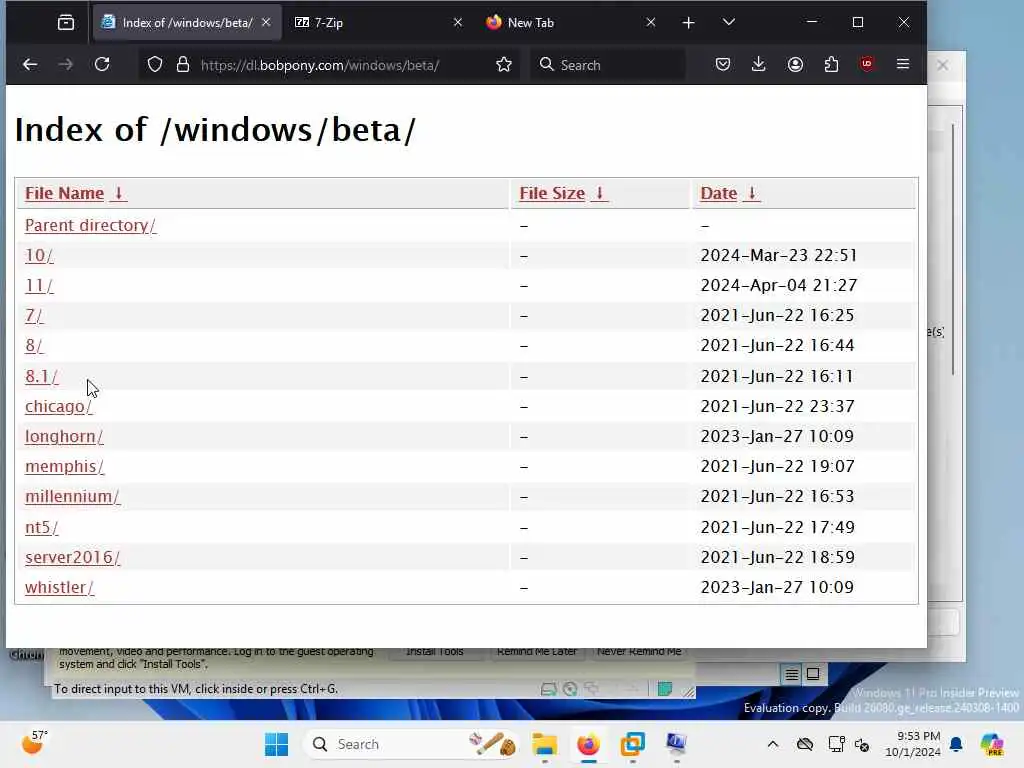Open the 11/ folder
The width and height of the screenshot is (1024, 768).
click(x=39, y=285)
